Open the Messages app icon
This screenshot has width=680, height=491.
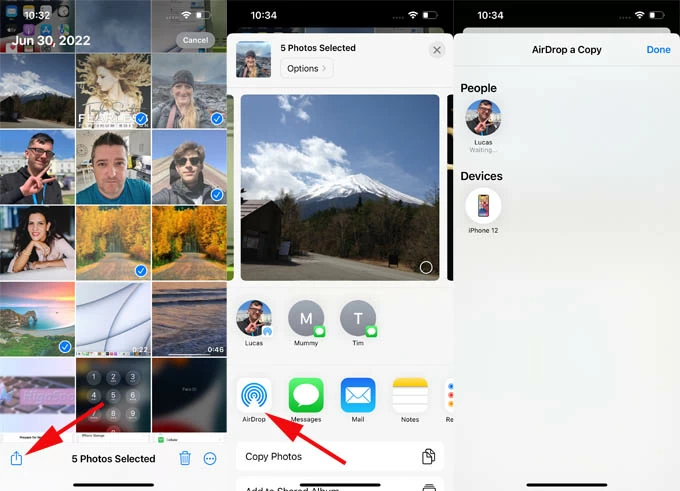(x=306, y=395)
